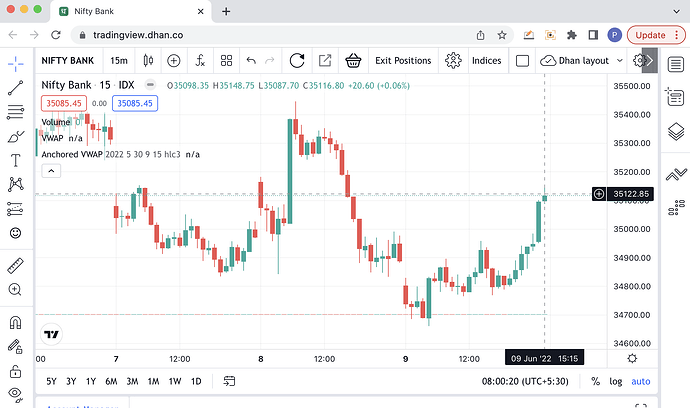690x408 pixels.
Task: Select the 3Y date range
Action: 71,382
